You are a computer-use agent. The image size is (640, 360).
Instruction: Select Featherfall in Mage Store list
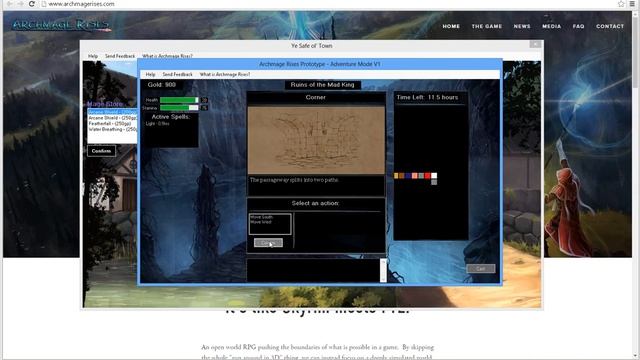[112, 123]
